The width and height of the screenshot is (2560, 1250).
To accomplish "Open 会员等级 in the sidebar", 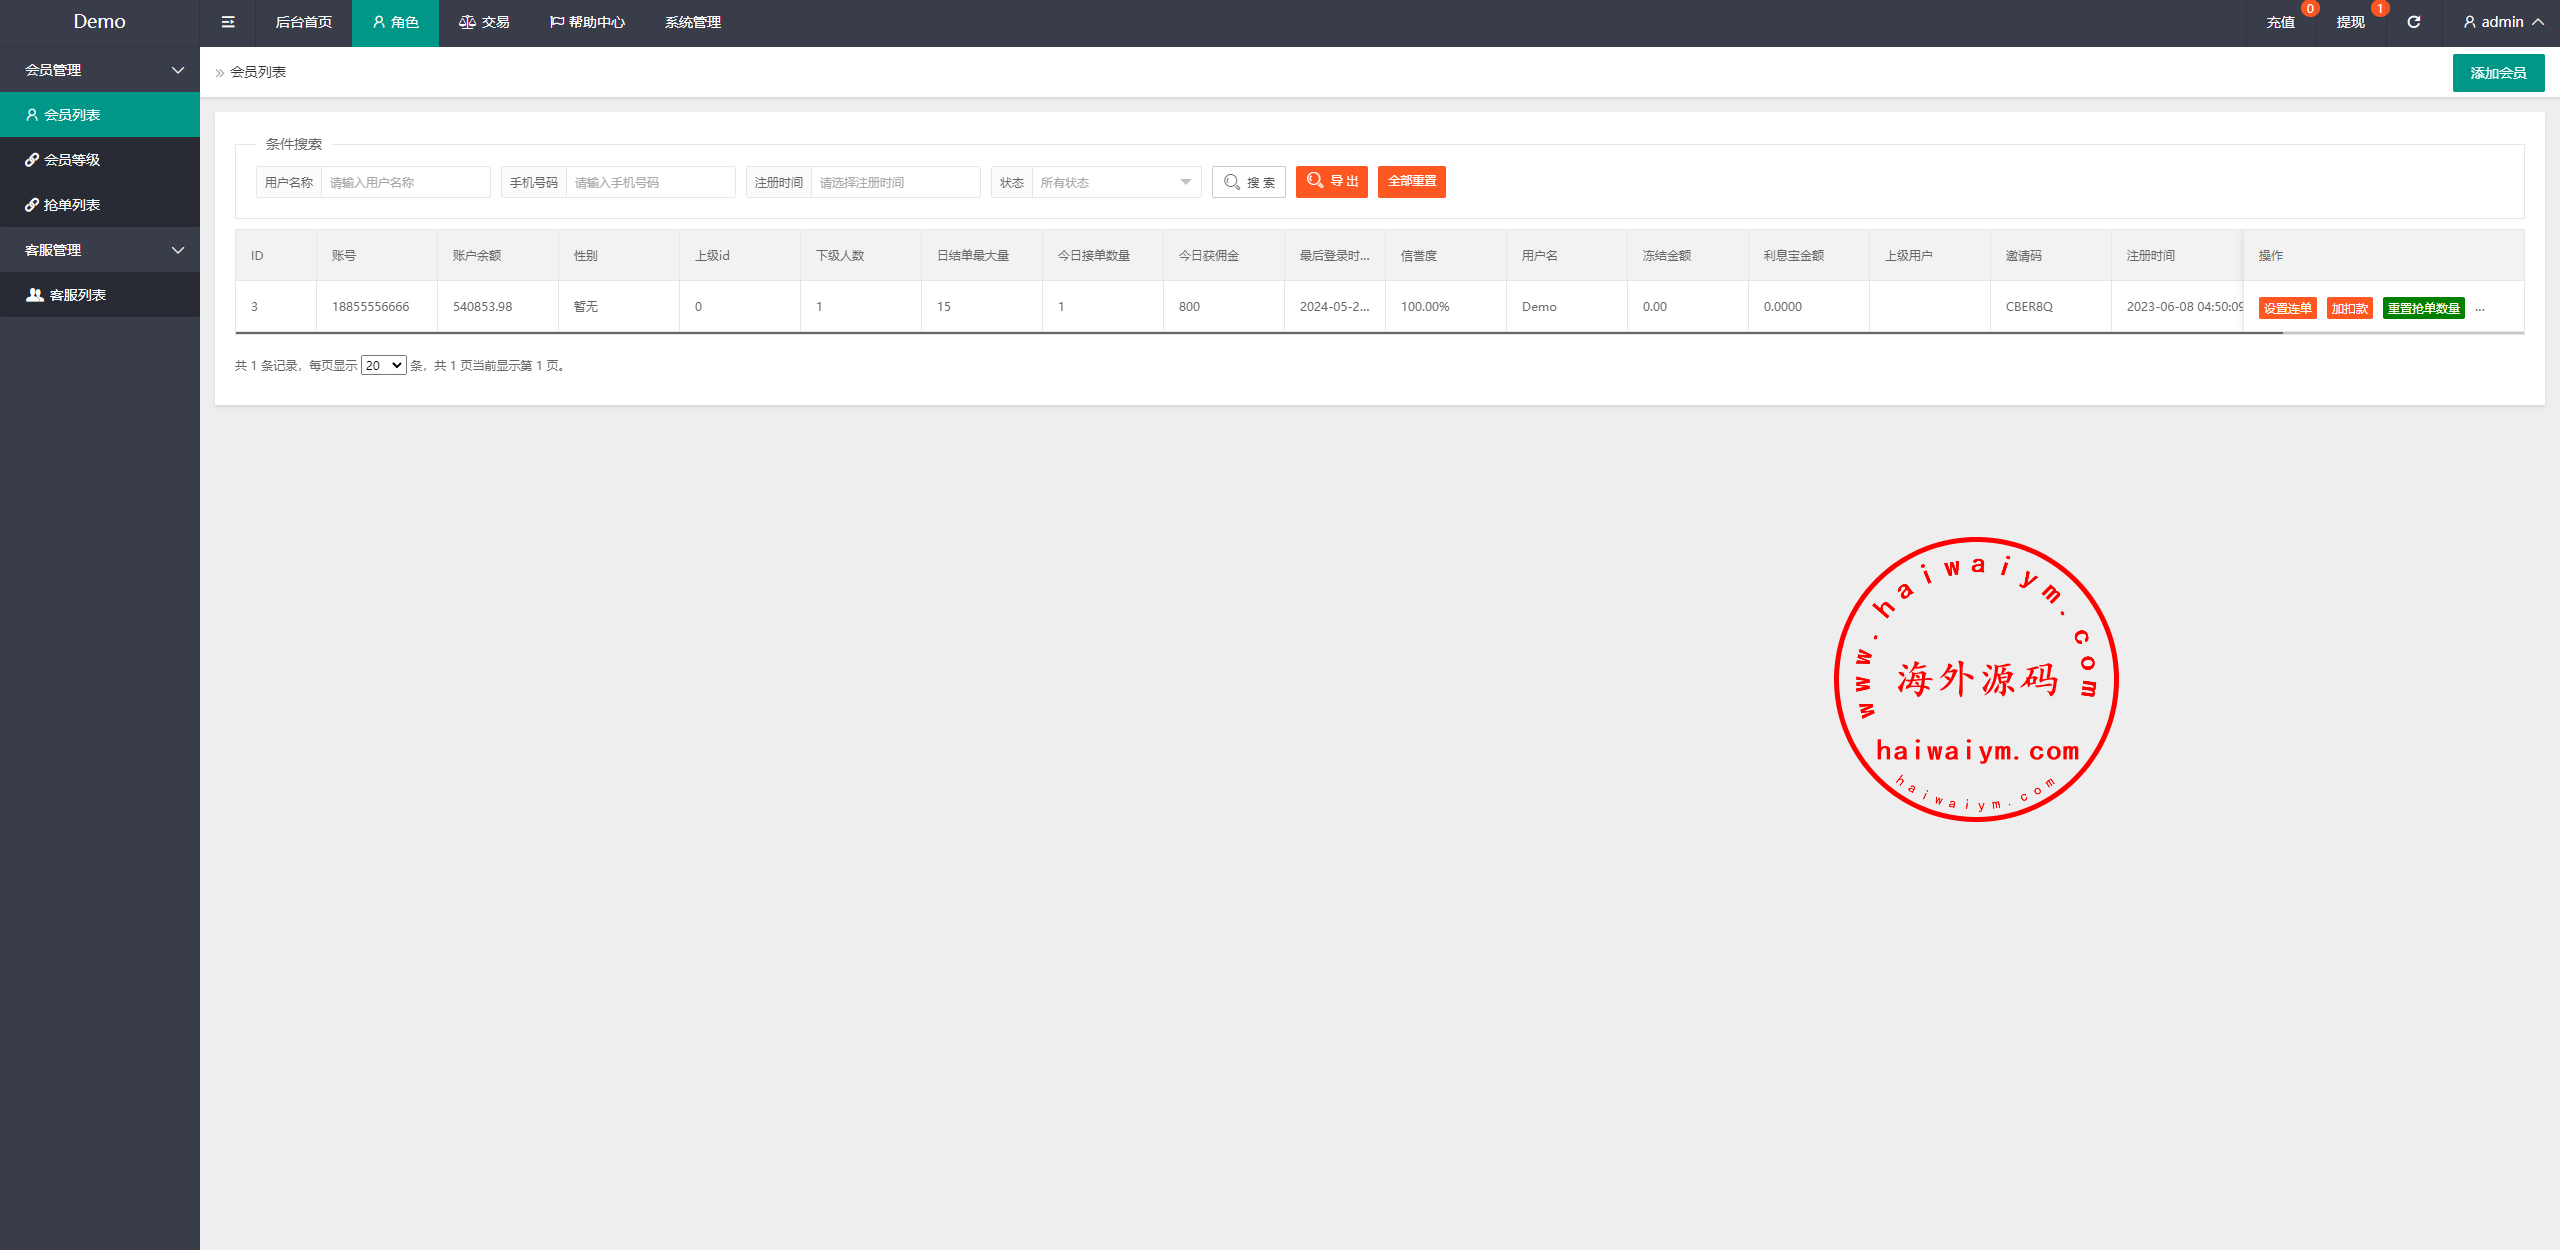I will coord(71,160).
